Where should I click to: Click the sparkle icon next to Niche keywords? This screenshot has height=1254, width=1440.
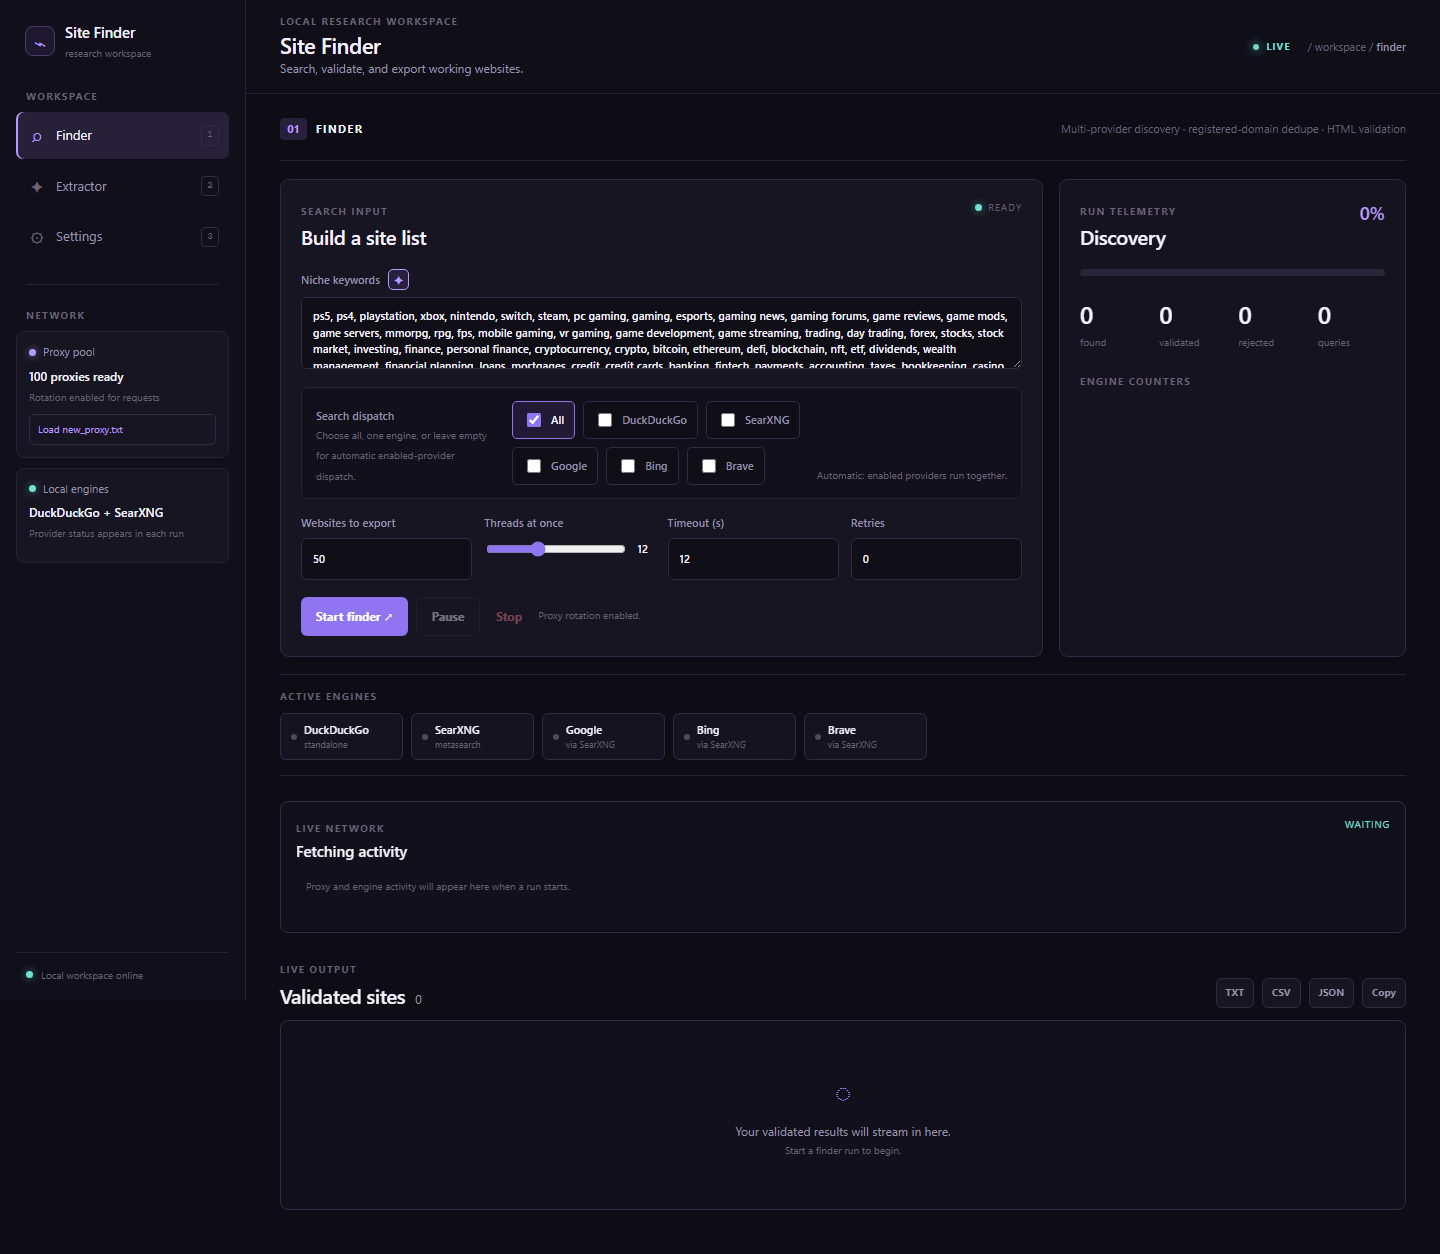coord(399,280)
